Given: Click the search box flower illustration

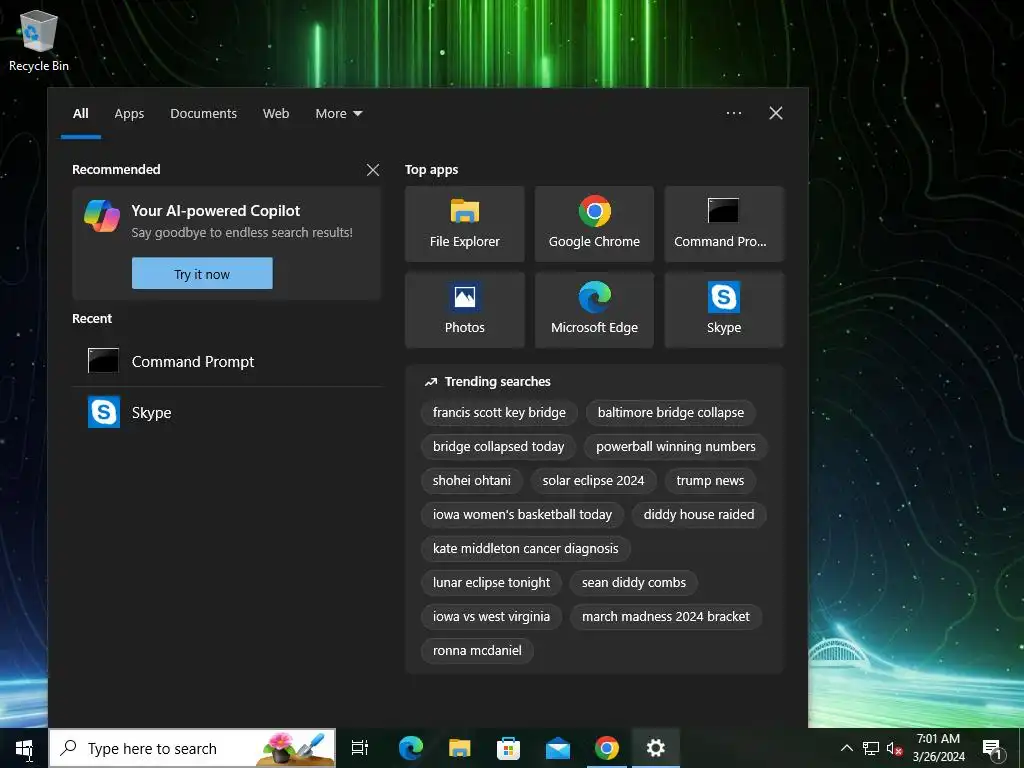Looking at the screenshot, I should coord(295,748).
